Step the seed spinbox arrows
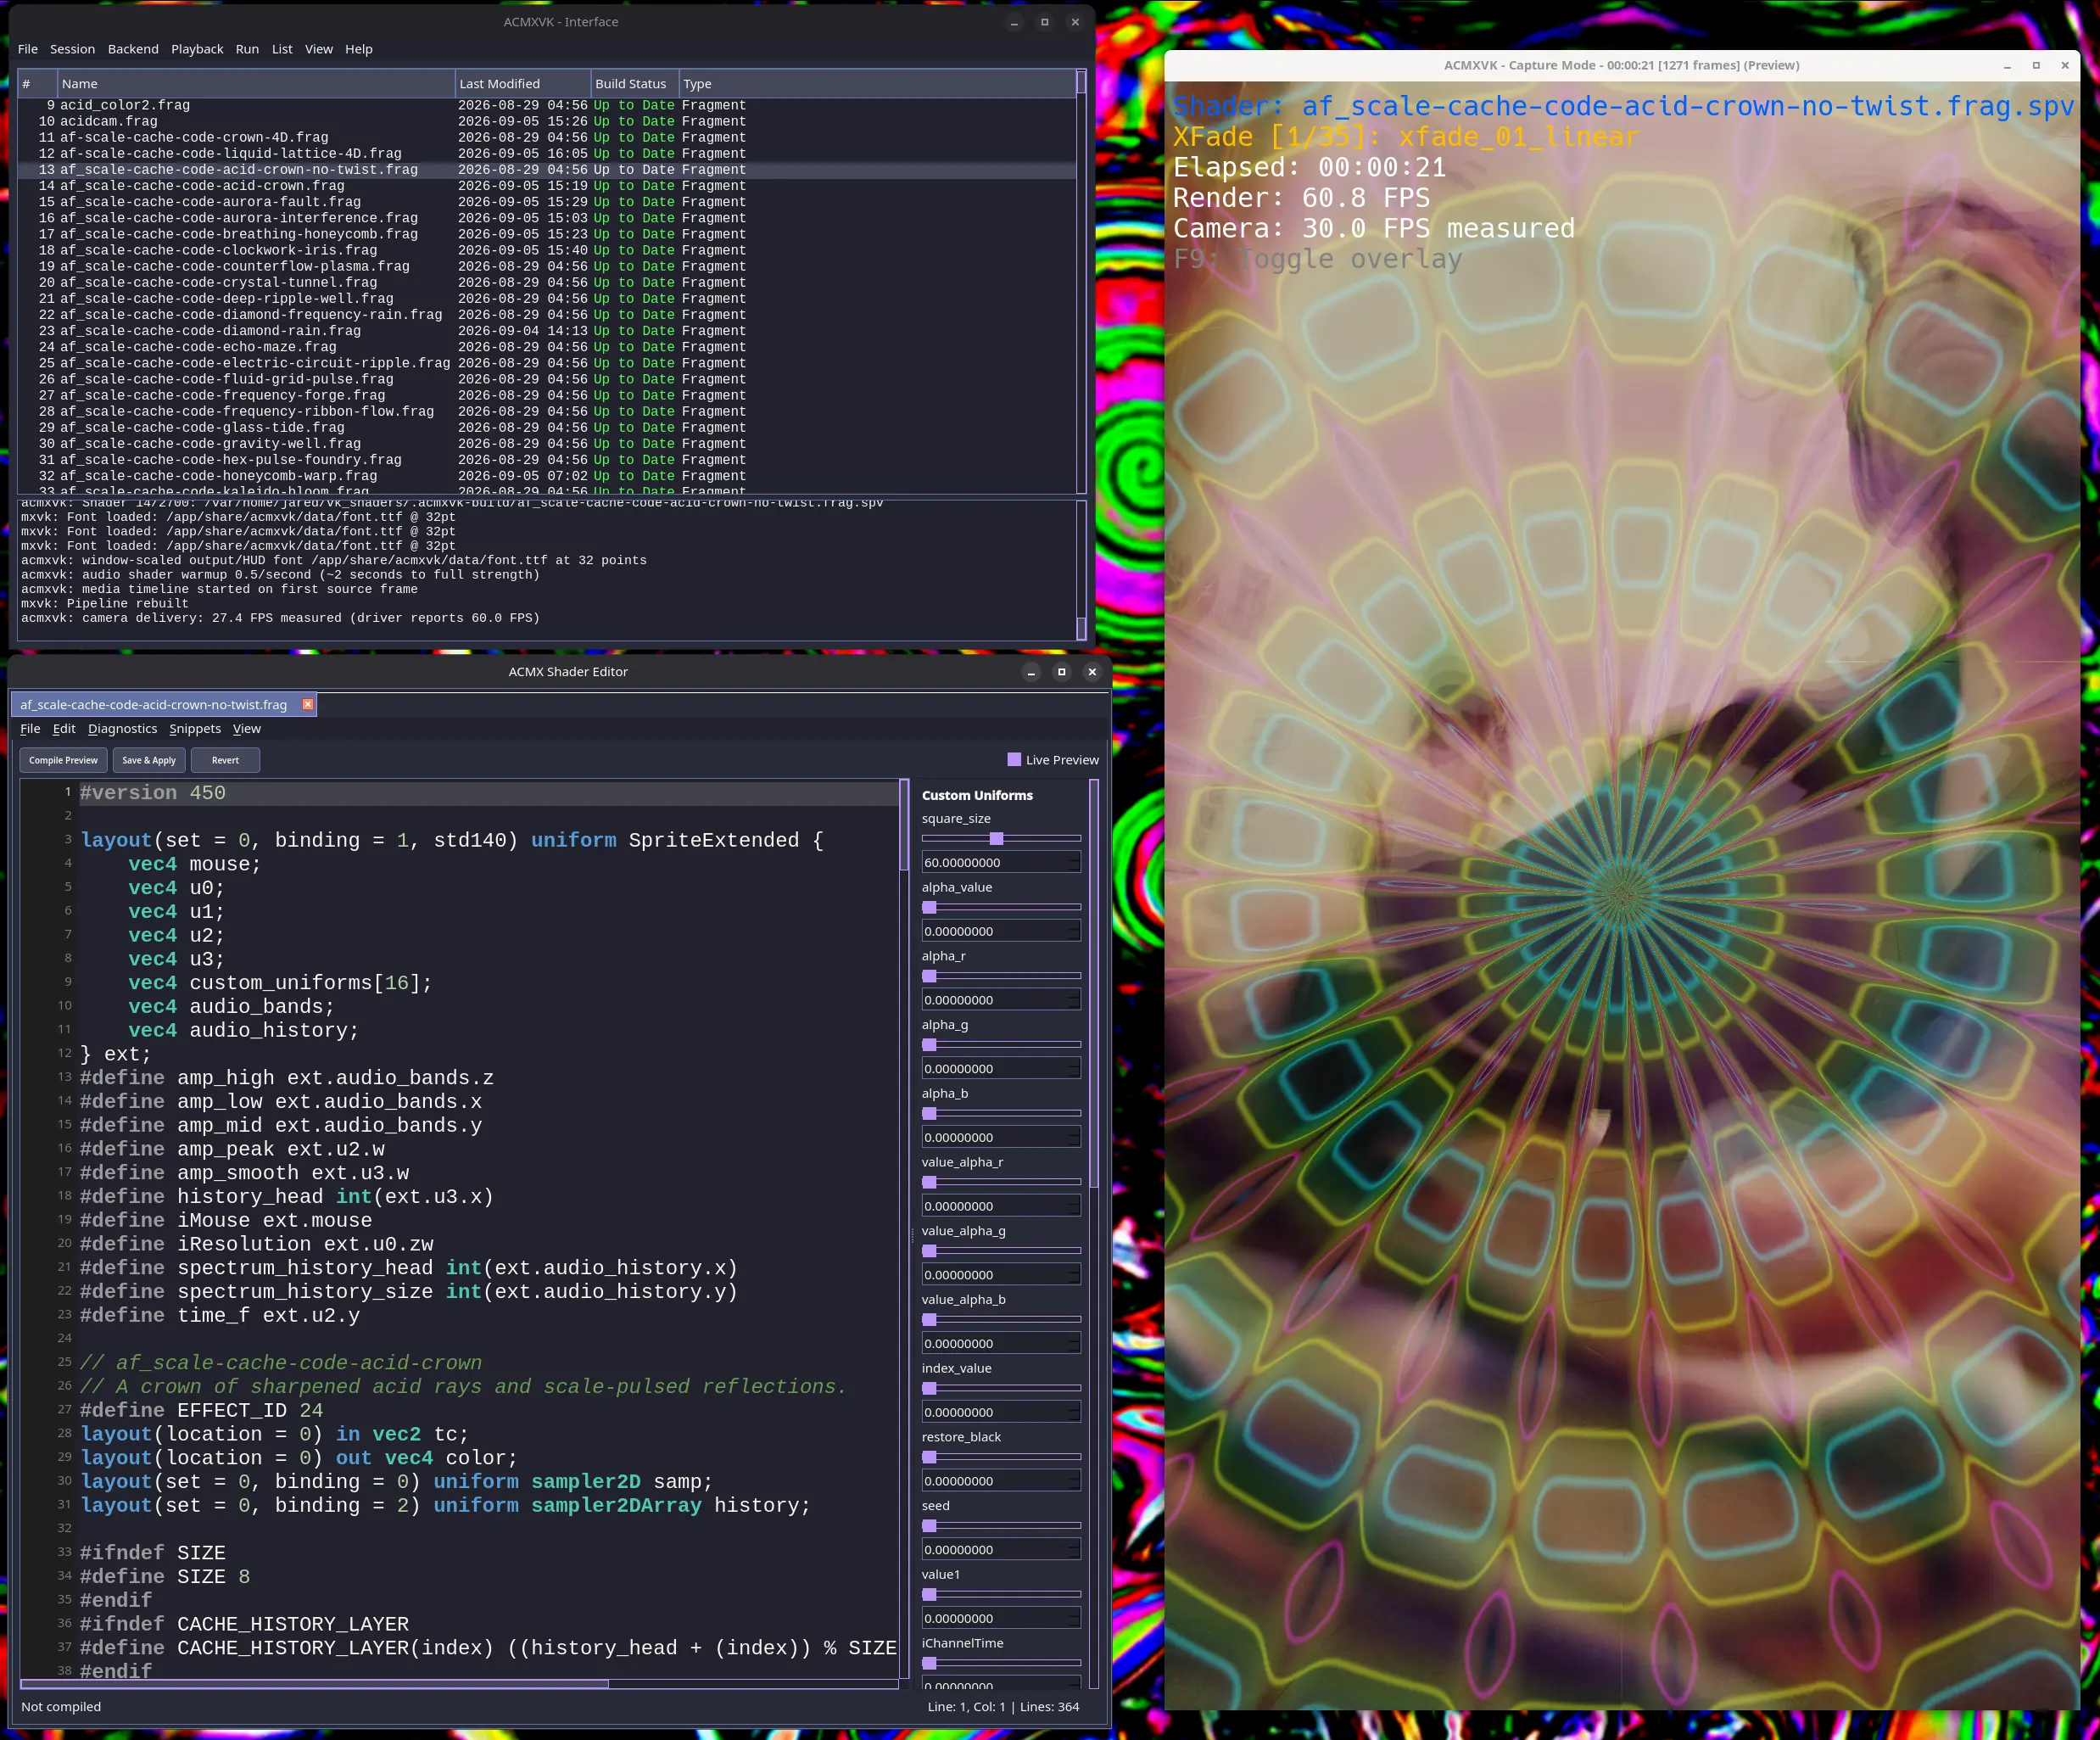This screenshot has width=2100, height=1740. click(x=1074, y=1550)
